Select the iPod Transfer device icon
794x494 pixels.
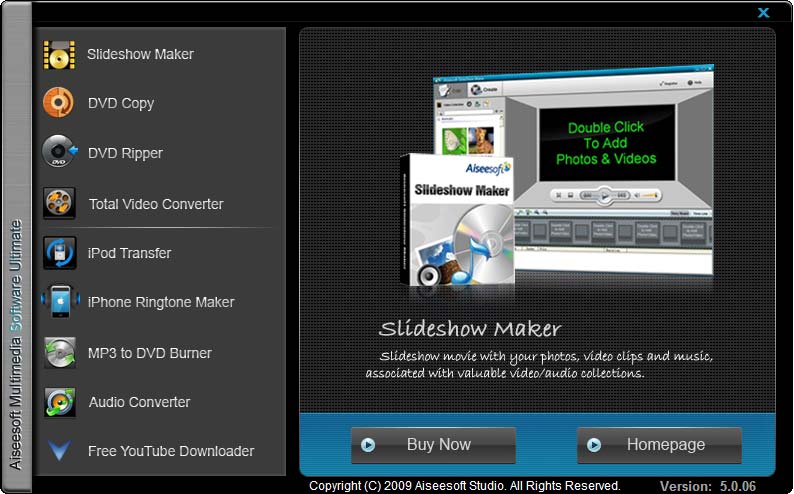59,253
